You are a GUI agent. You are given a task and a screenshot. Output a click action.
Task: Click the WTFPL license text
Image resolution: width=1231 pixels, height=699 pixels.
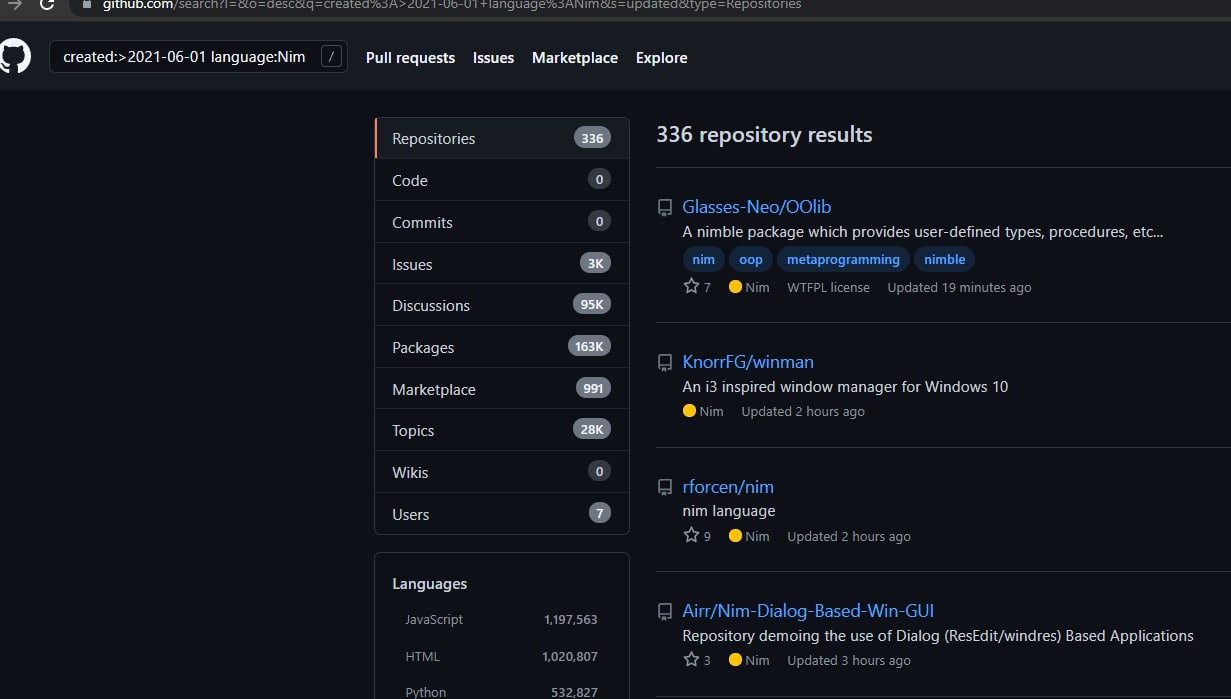coord(828,287)
